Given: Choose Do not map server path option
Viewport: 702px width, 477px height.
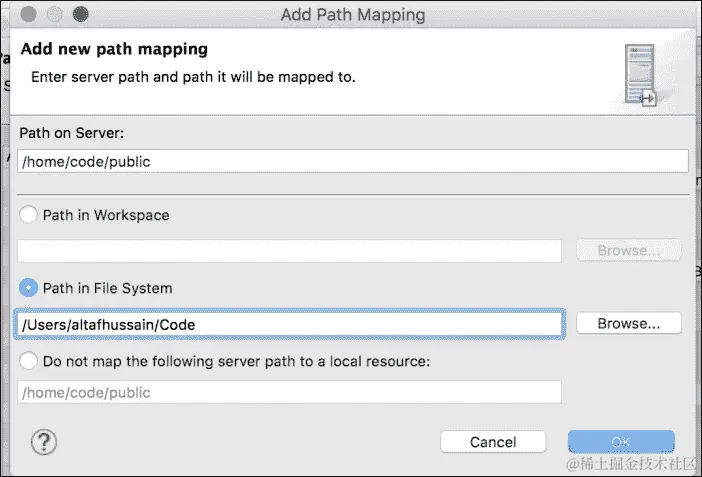Looking at the screenshot, I should pyautogui.click(x=28, y=361).
